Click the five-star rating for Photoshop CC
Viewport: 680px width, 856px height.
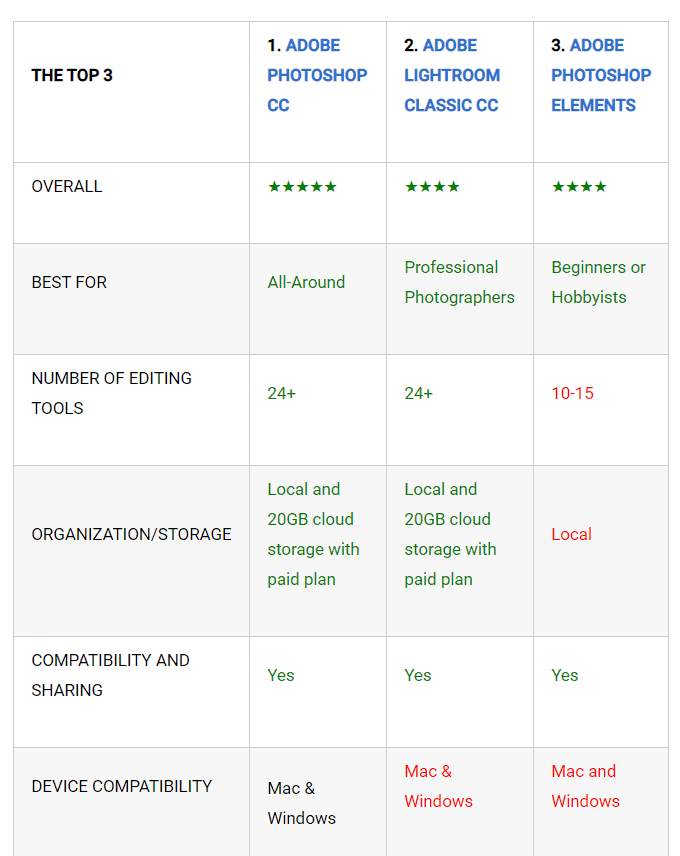[302, 187]
